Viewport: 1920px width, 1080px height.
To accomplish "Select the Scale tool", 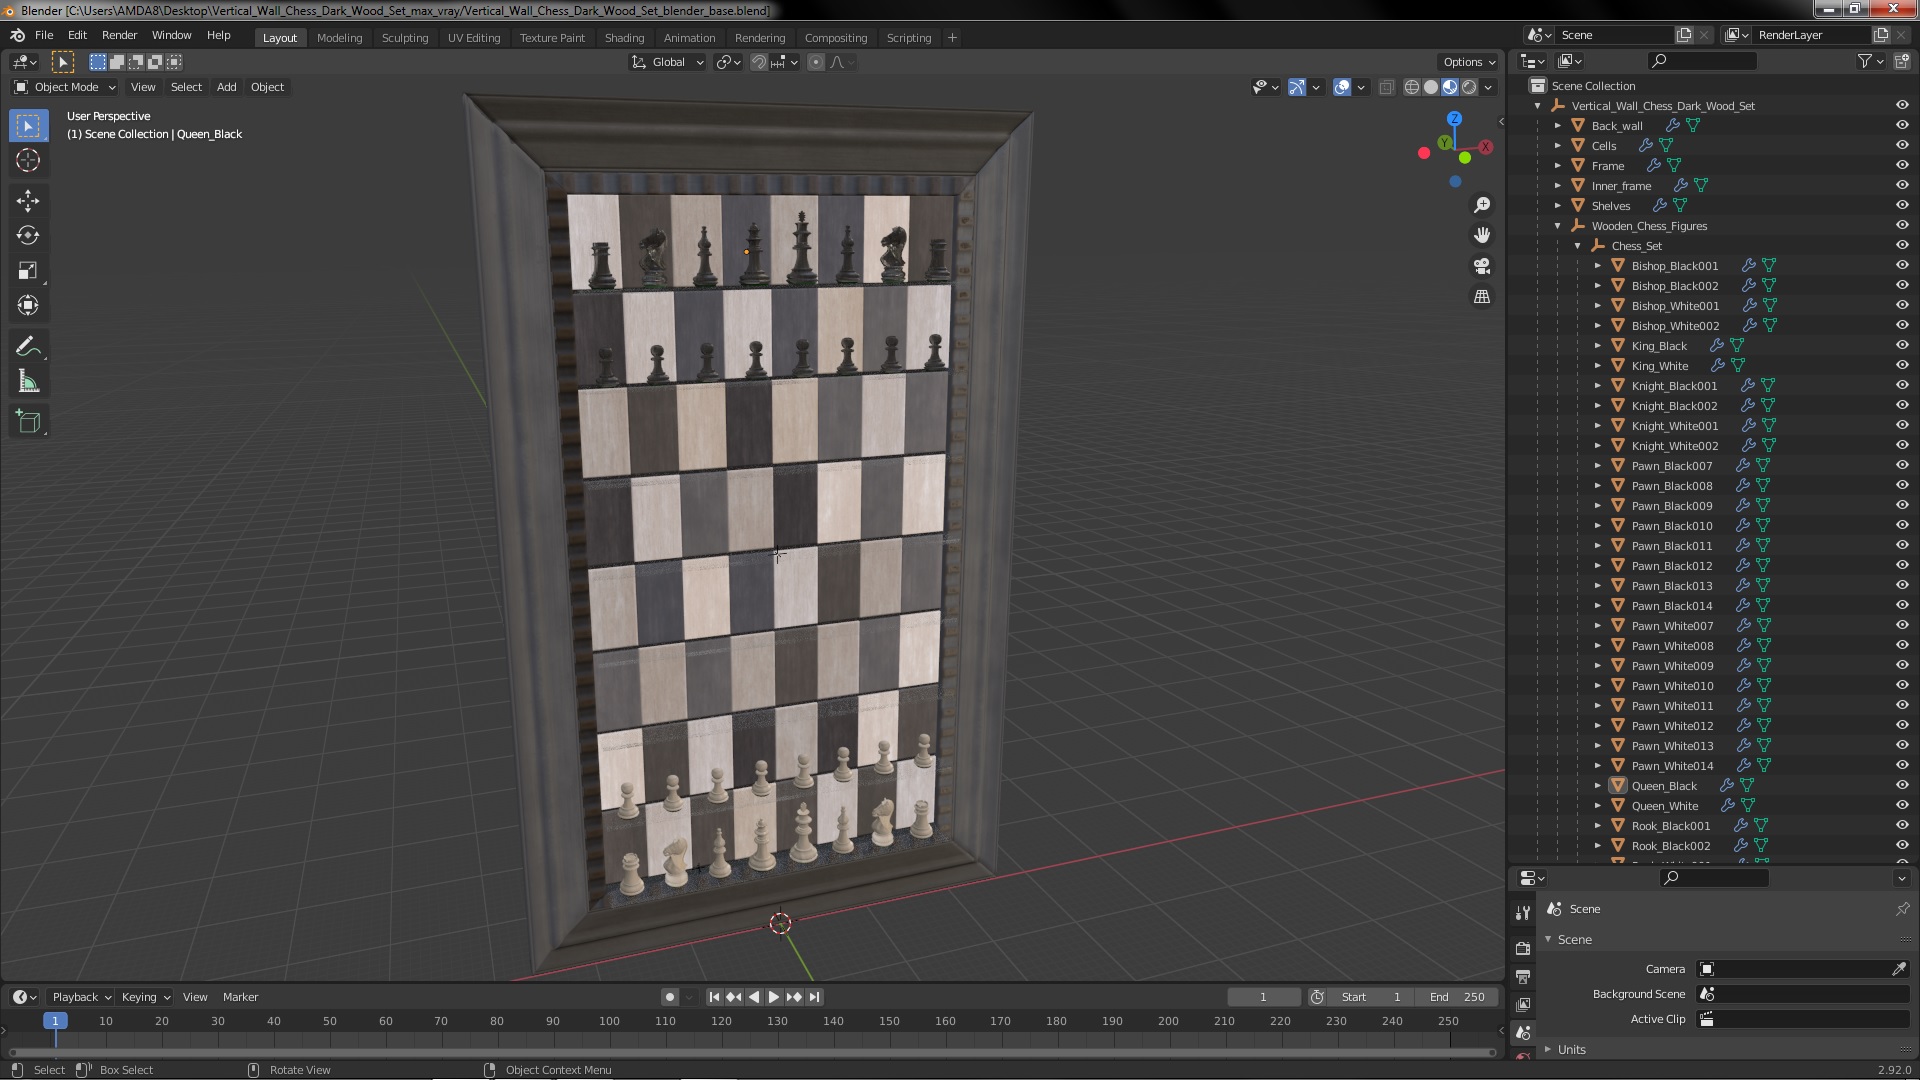I will tap(28, 271).
